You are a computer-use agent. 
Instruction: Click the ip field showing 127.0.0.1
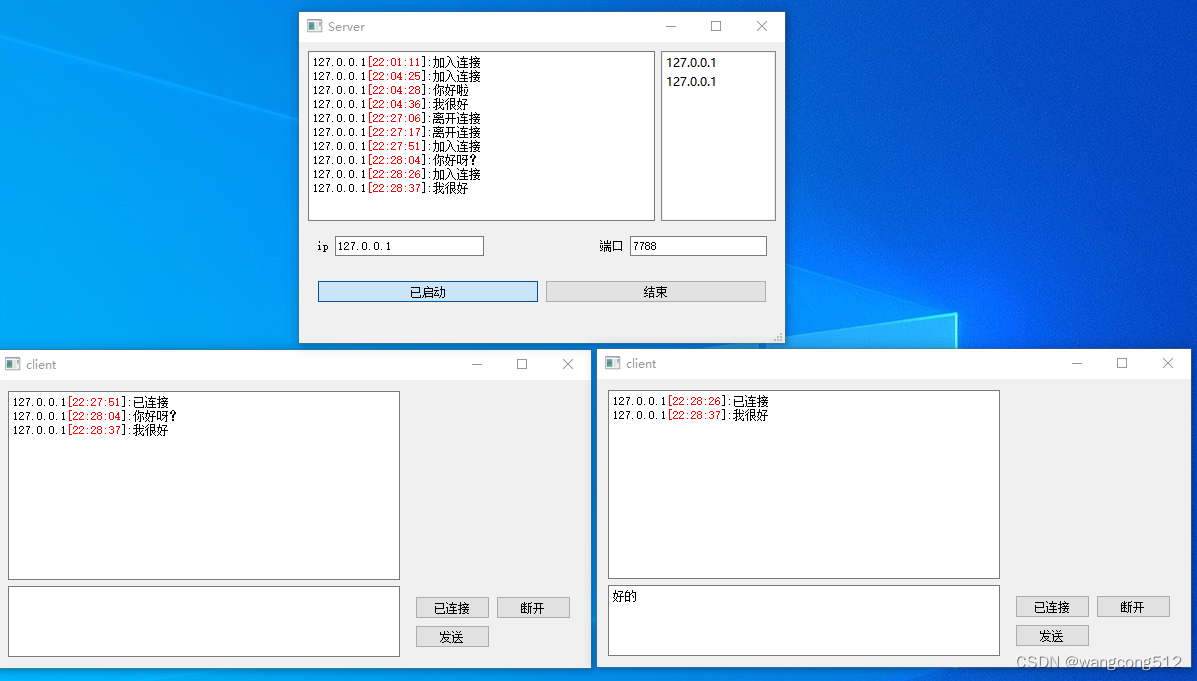408,245
